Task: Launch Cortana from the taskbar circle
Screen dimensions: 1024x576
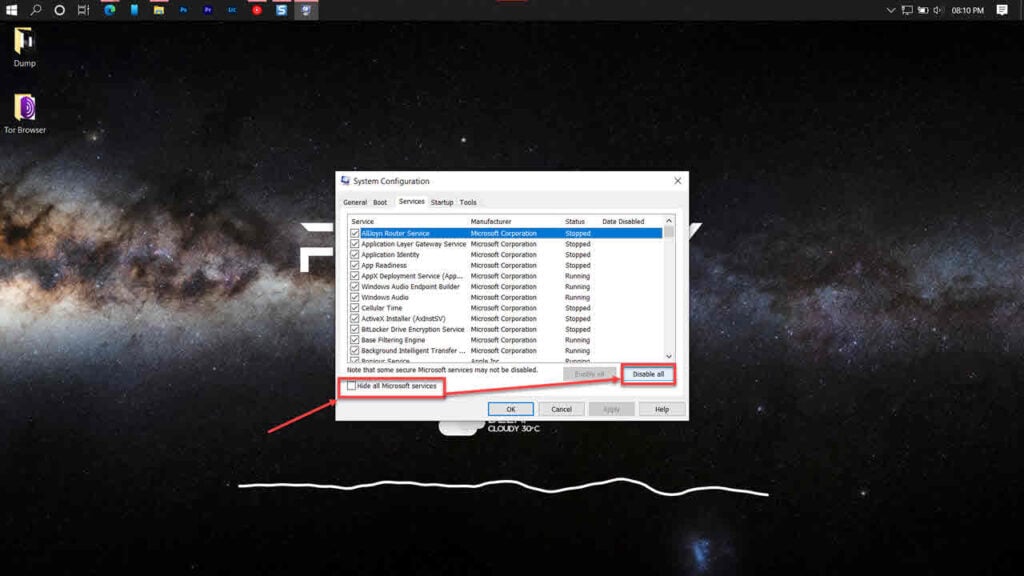Action: pos(59,10)
